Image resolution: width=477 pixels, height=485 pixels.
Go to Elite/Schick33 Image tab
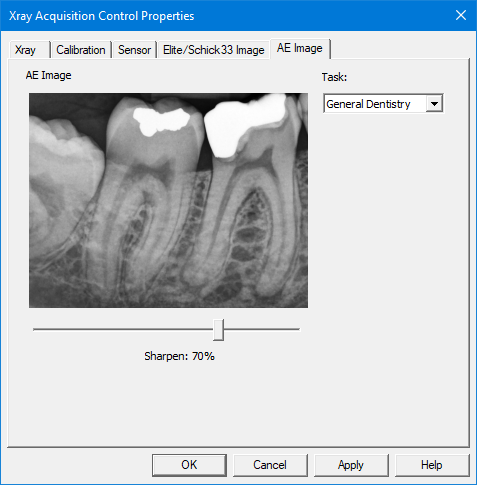(x=213, y=50)
